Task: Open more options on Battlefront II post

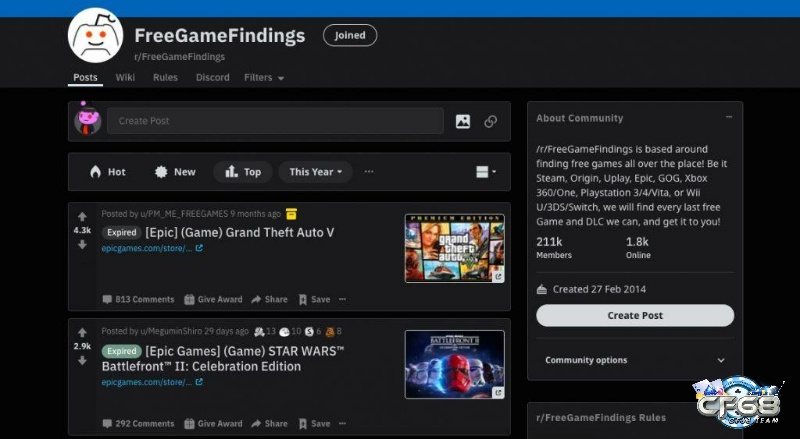Action: [x=342, y=423]
